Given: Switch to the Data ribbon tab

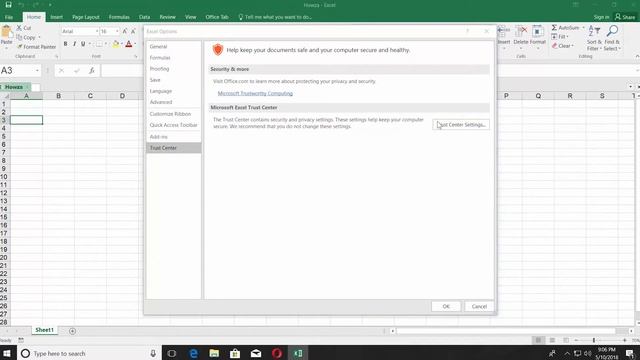Looking at the screenshot, I should point(144,17).
